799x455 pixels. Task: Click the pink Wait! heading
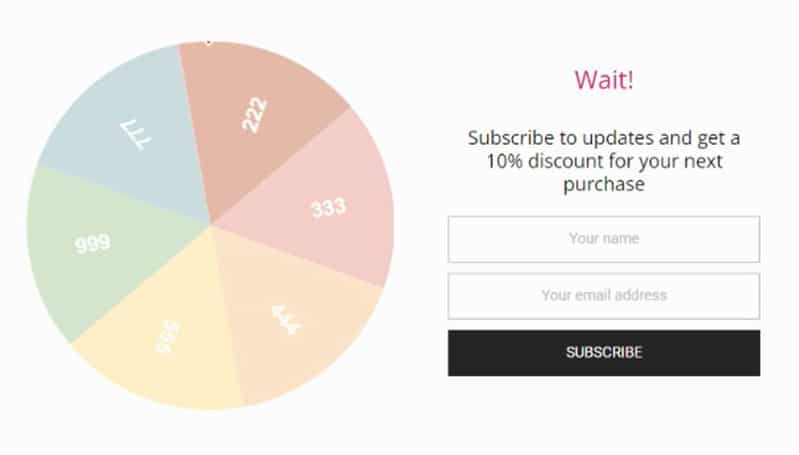click(604, 80)
